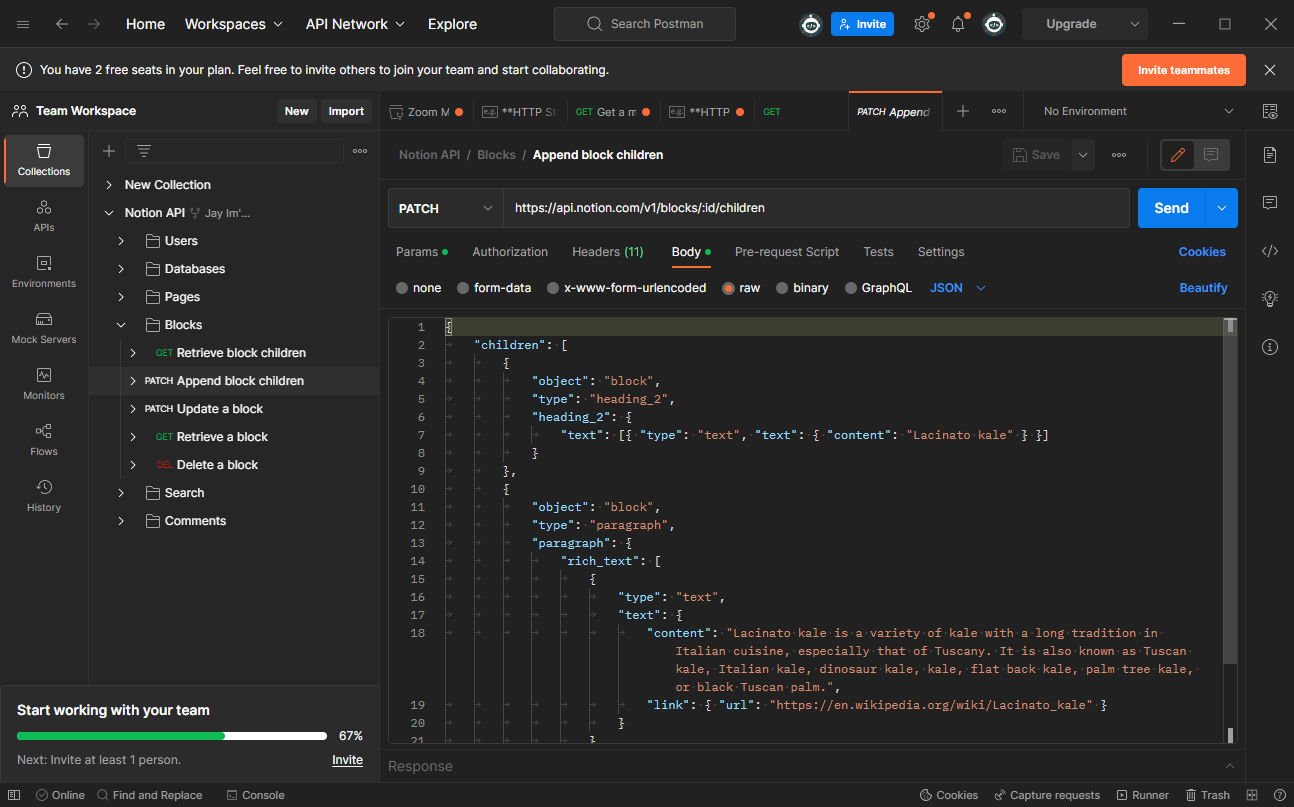
Task: Open the API Network menu
Action: pyautogui.click(x=355, y=24)
